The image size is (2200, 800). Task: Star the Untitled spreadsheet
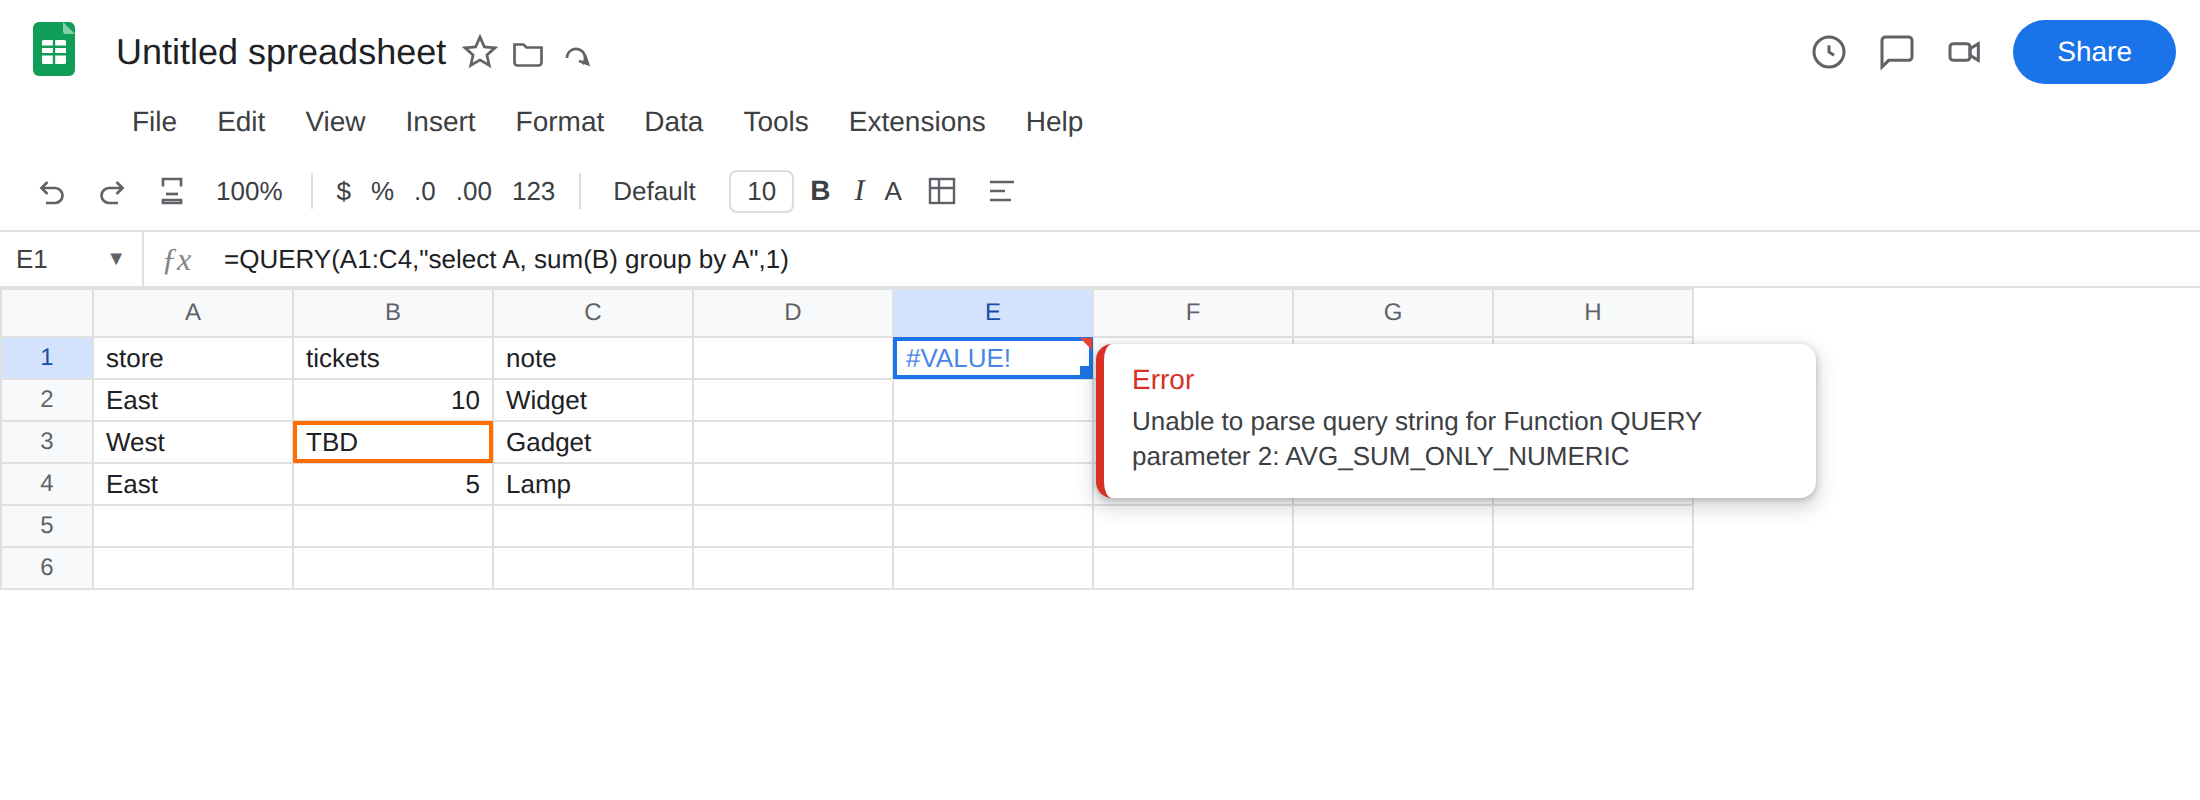[480, 52]
